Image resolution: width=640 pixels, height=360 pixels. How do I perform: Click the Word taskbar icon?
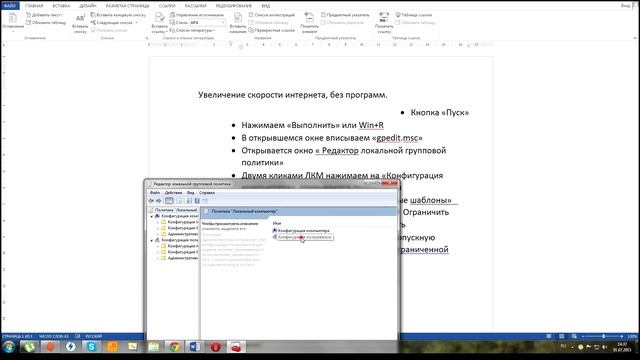coord(195,347)
